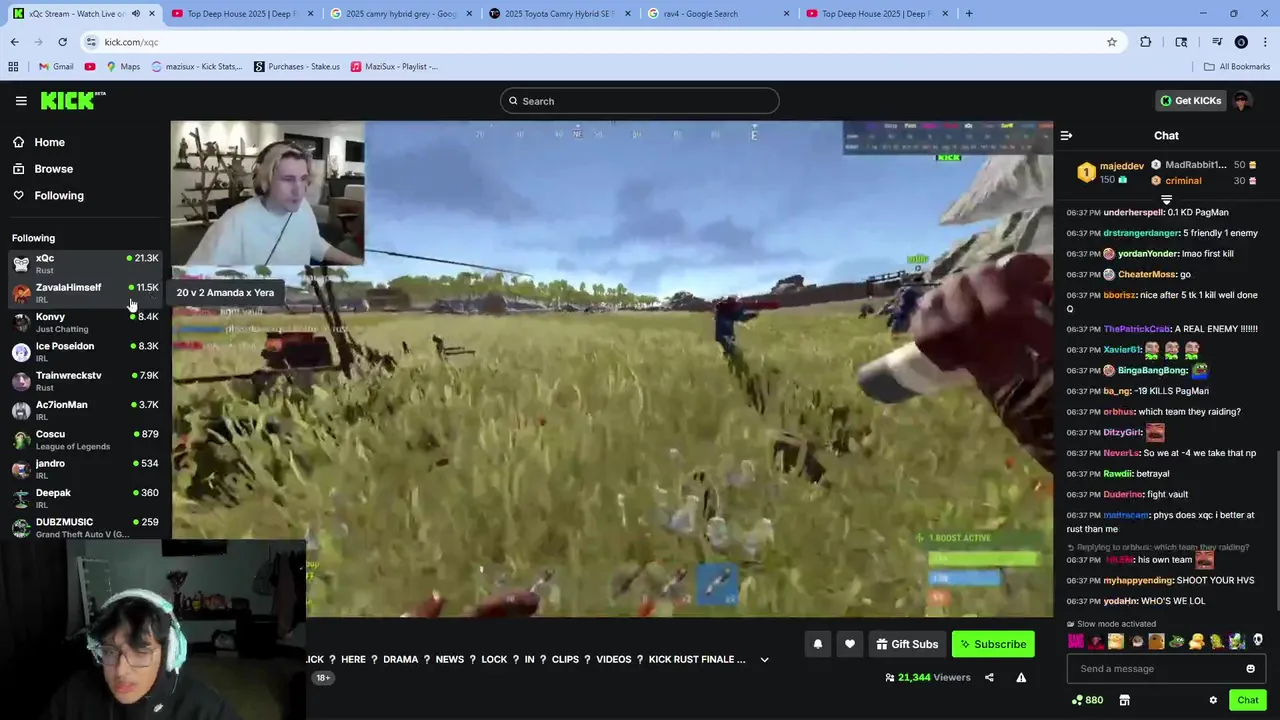Open jandro channel in Following list
This screenshot has height=720, width=1280.
pos(85,469)
